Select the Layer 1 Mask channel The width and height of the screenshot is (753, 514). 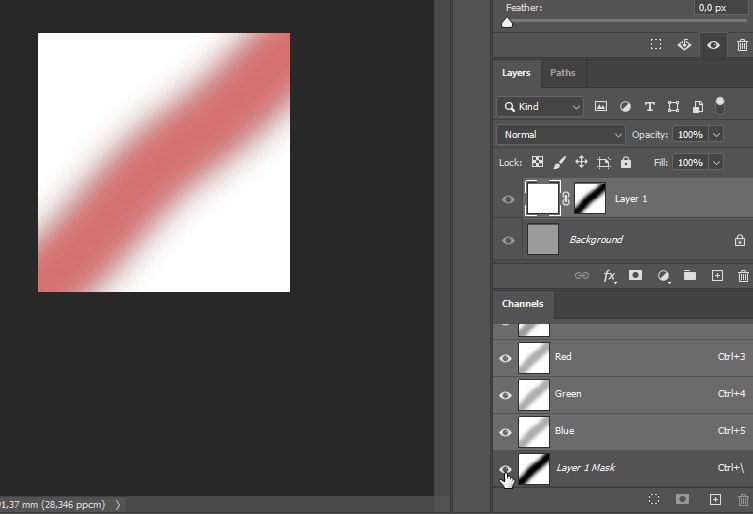623,468
